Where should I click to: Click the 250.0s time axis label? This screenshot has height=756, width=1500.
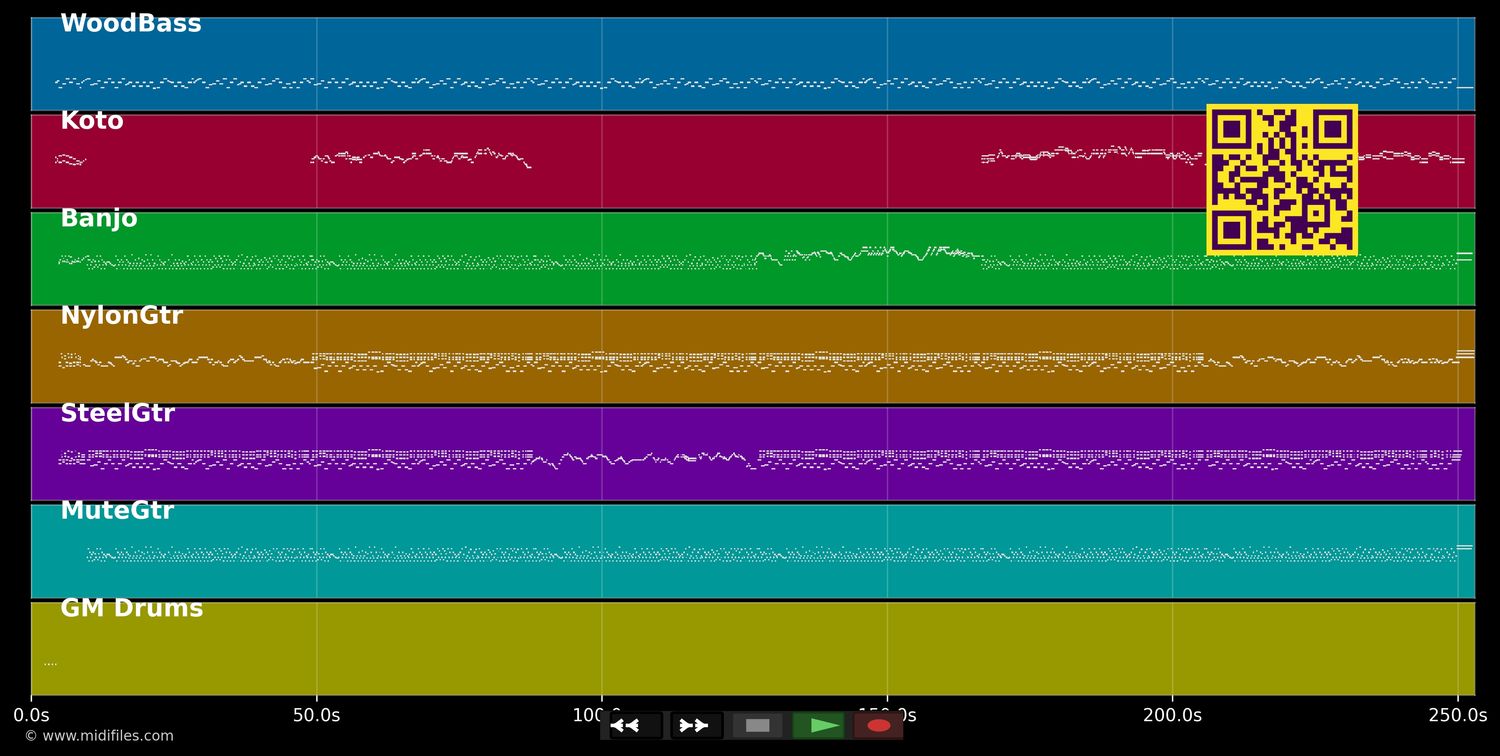click(x=1457, y=716)
